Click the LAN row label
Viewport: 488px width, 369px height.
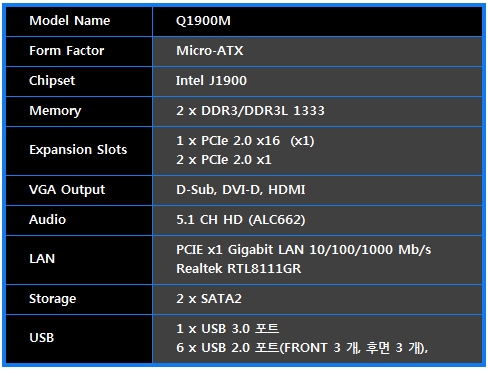click(42, 259)
